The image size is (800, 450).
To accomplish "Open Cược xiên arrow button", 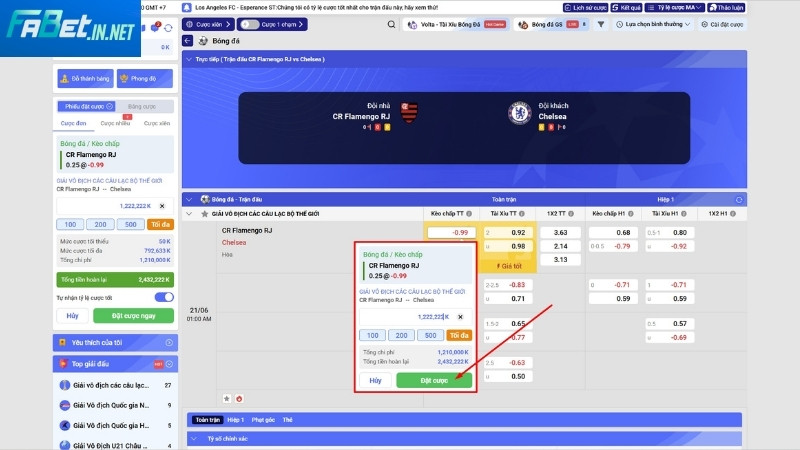I will point(208,24).
